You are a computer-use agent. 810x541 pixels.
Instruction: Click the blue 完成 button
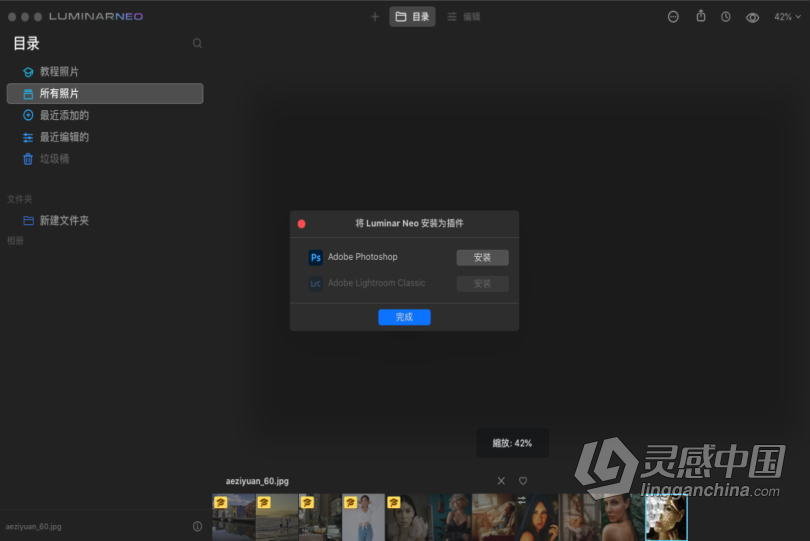(404, 317)
